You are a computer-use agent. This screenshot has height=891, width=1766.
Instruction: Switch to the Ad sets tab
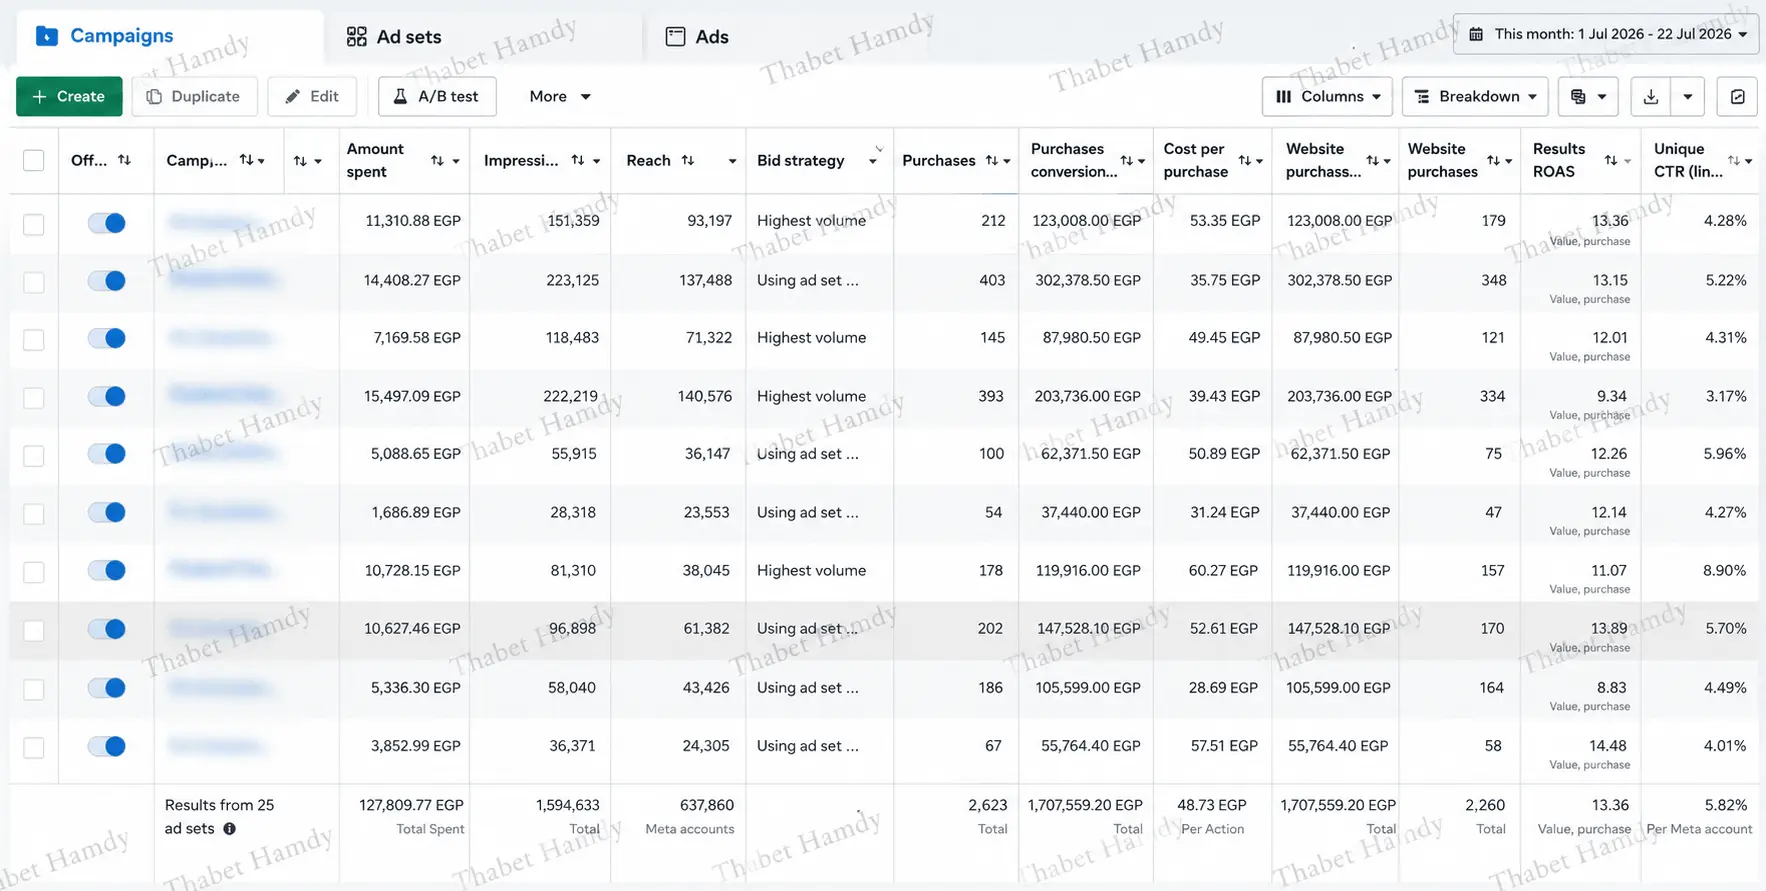(394, 37)
